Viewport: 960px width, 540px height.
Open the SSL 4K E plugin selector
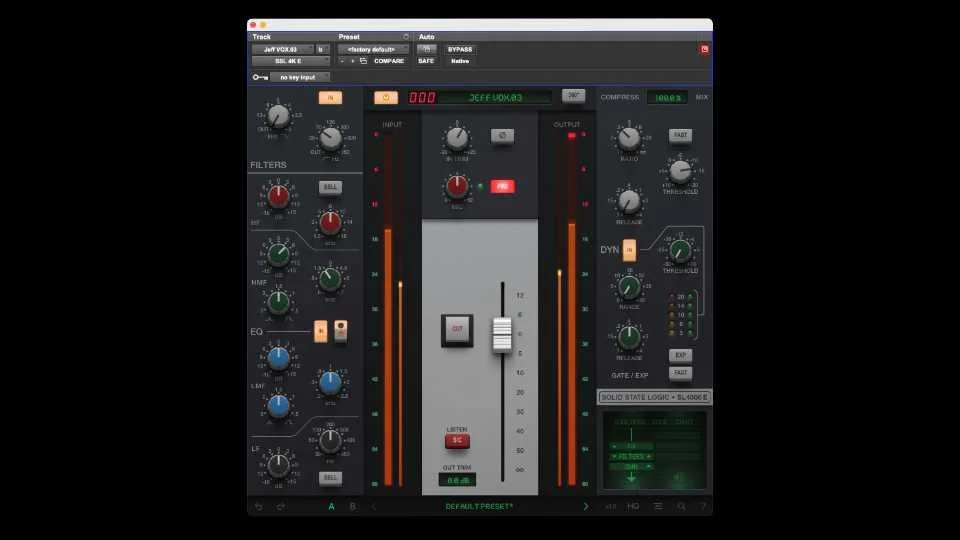[291, 61]
